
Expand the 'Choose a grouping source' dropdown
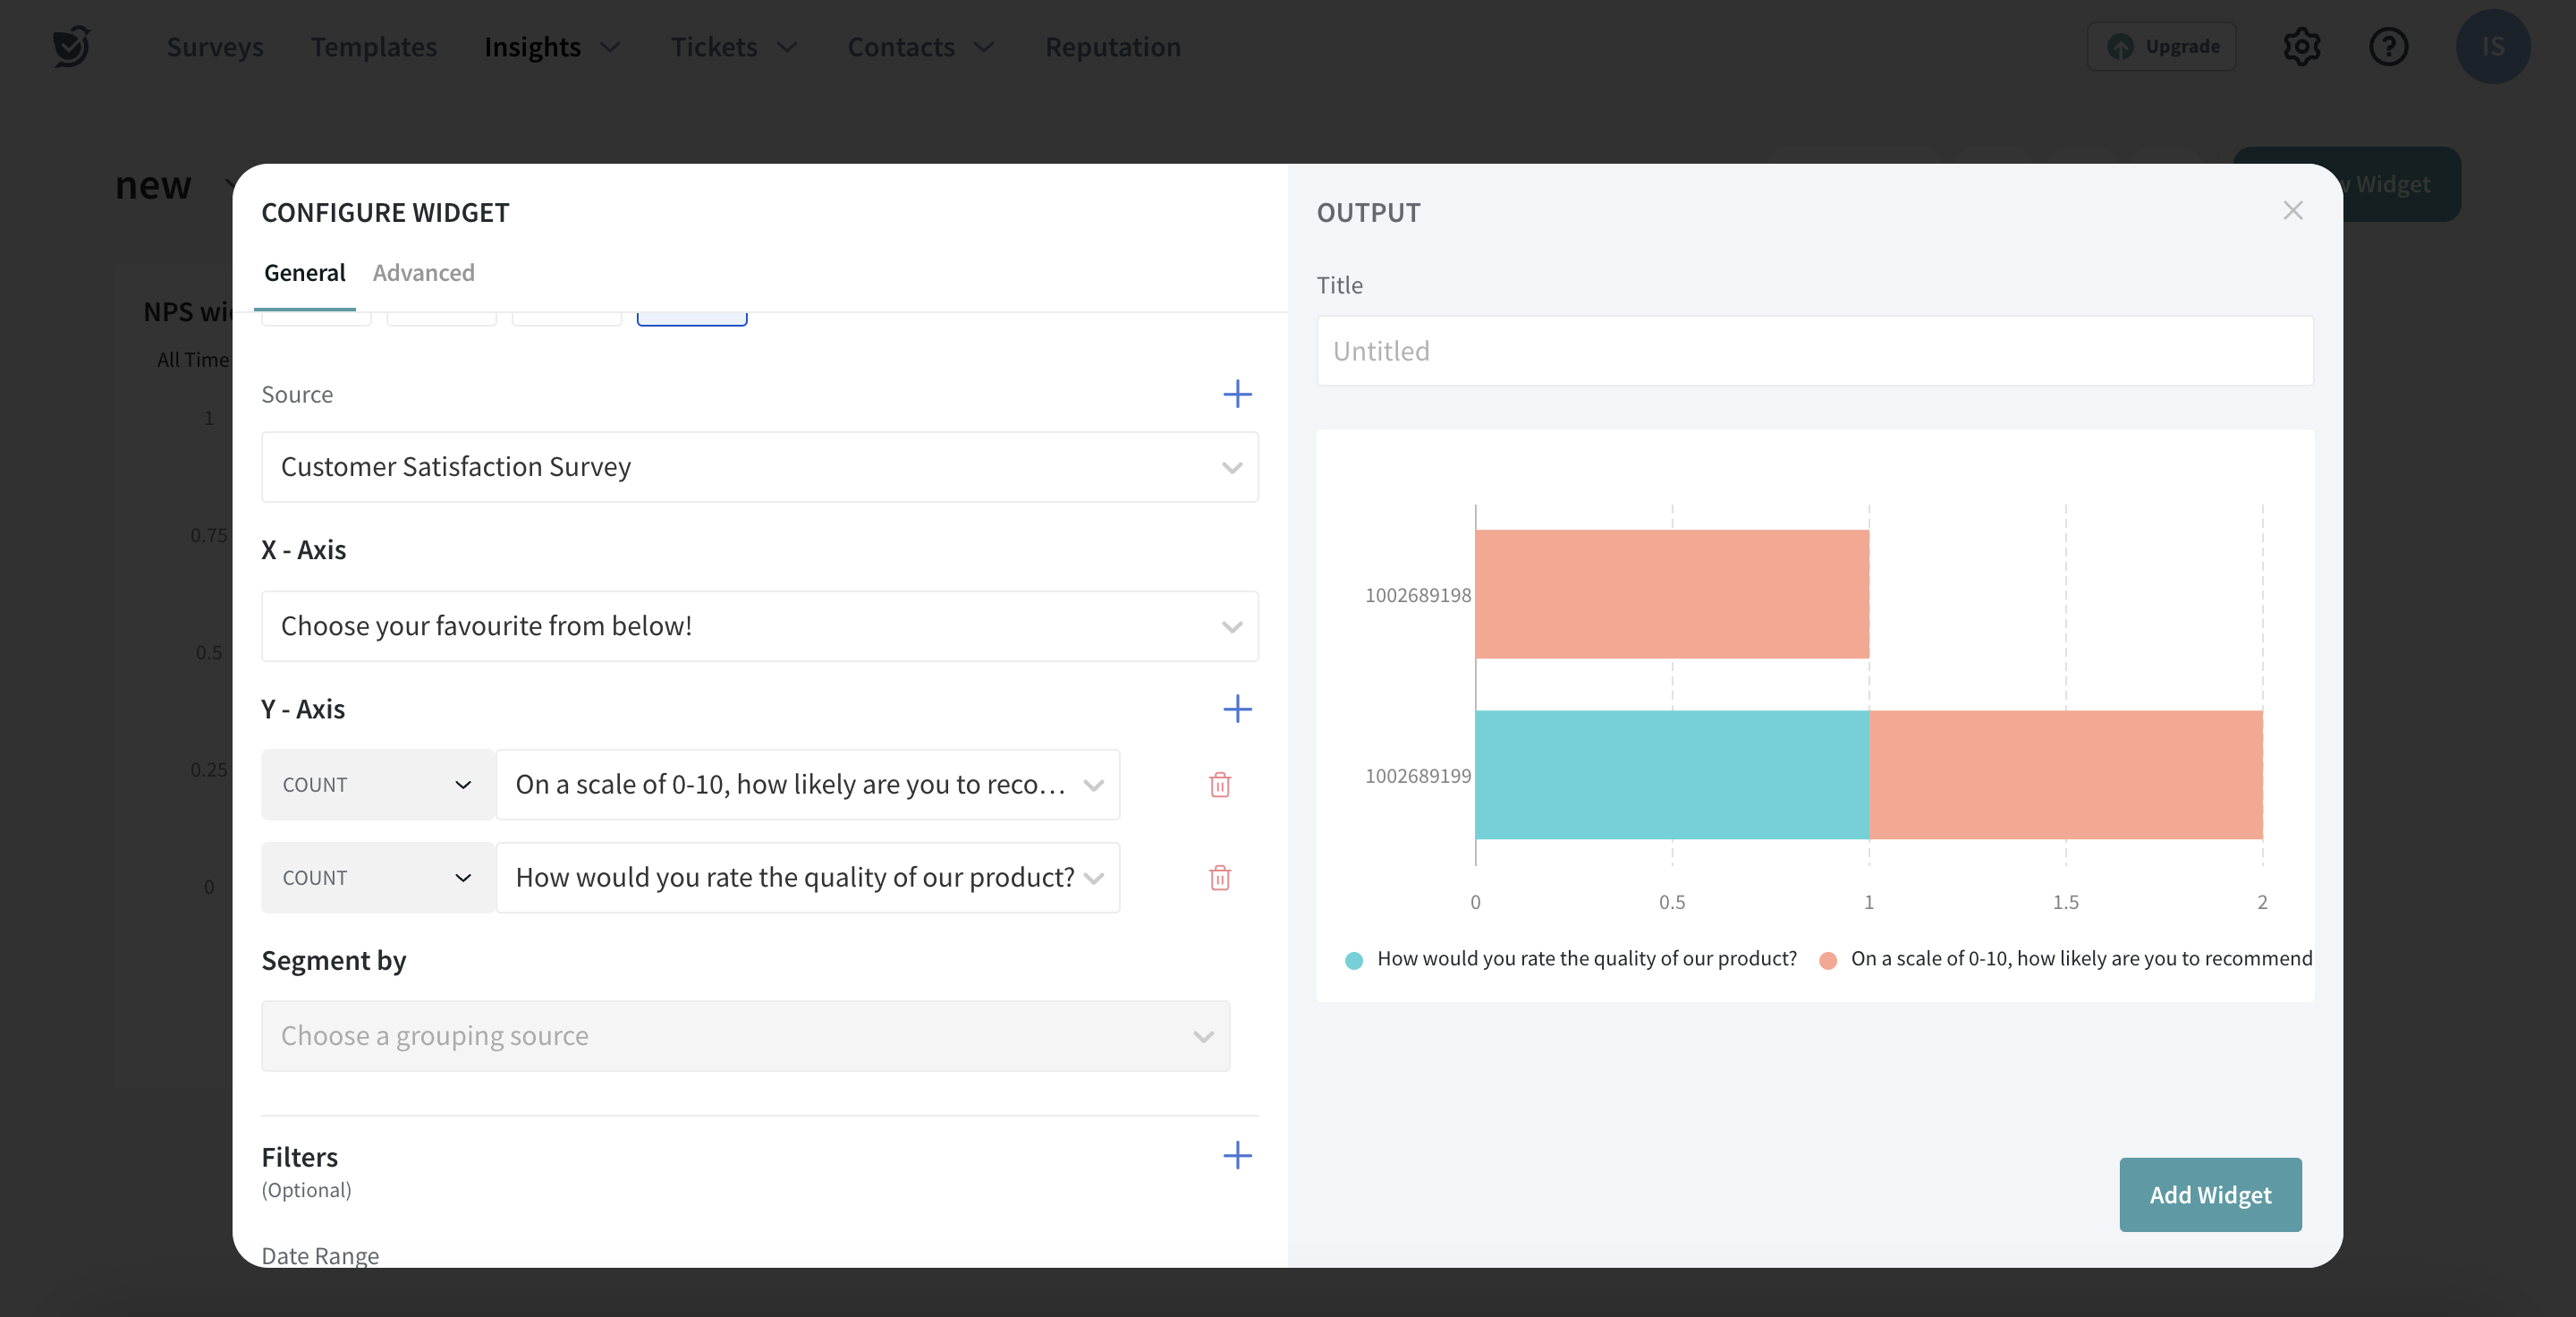click(745, 1036)
